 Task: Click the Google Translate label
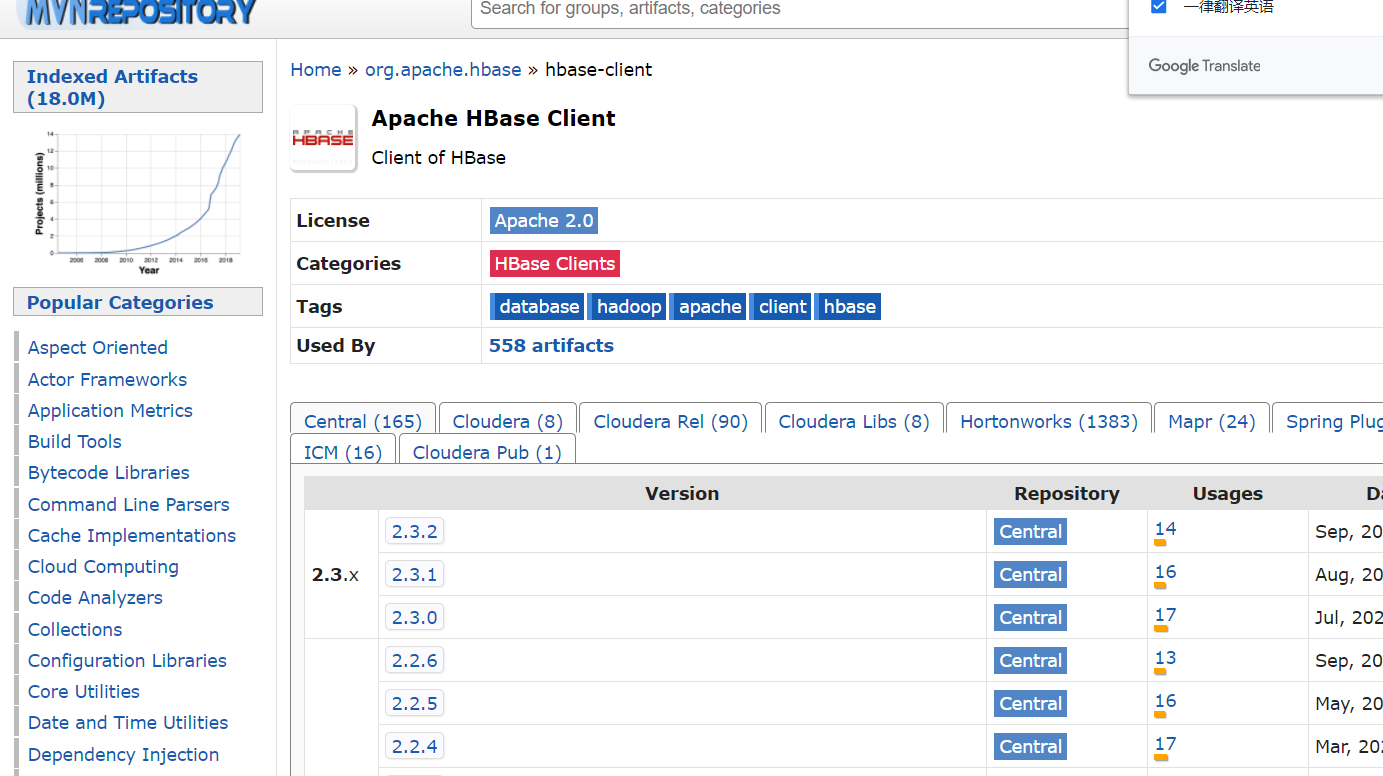1204,66
